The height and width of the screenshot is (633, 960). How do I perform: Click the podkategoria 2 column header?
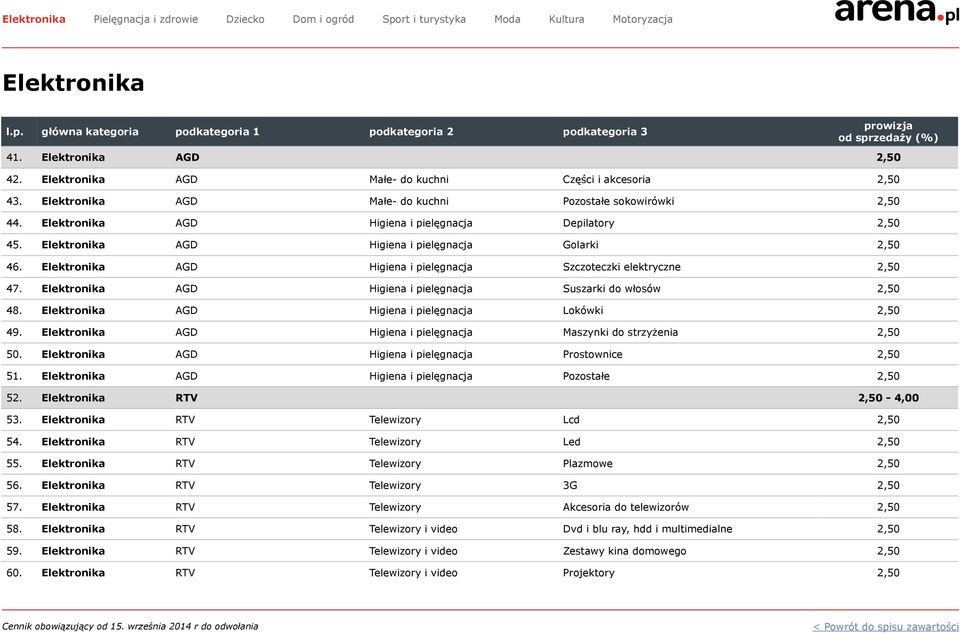(411, 132)
